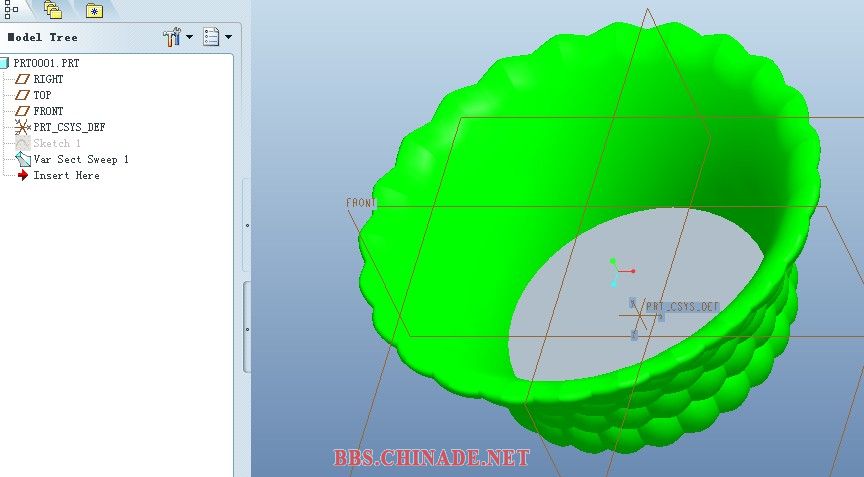The width and height of the screenshot is (864, 477).
Task: Expand the Show dropdown arrow in Model Tree
Action: (x=229, y=37)
